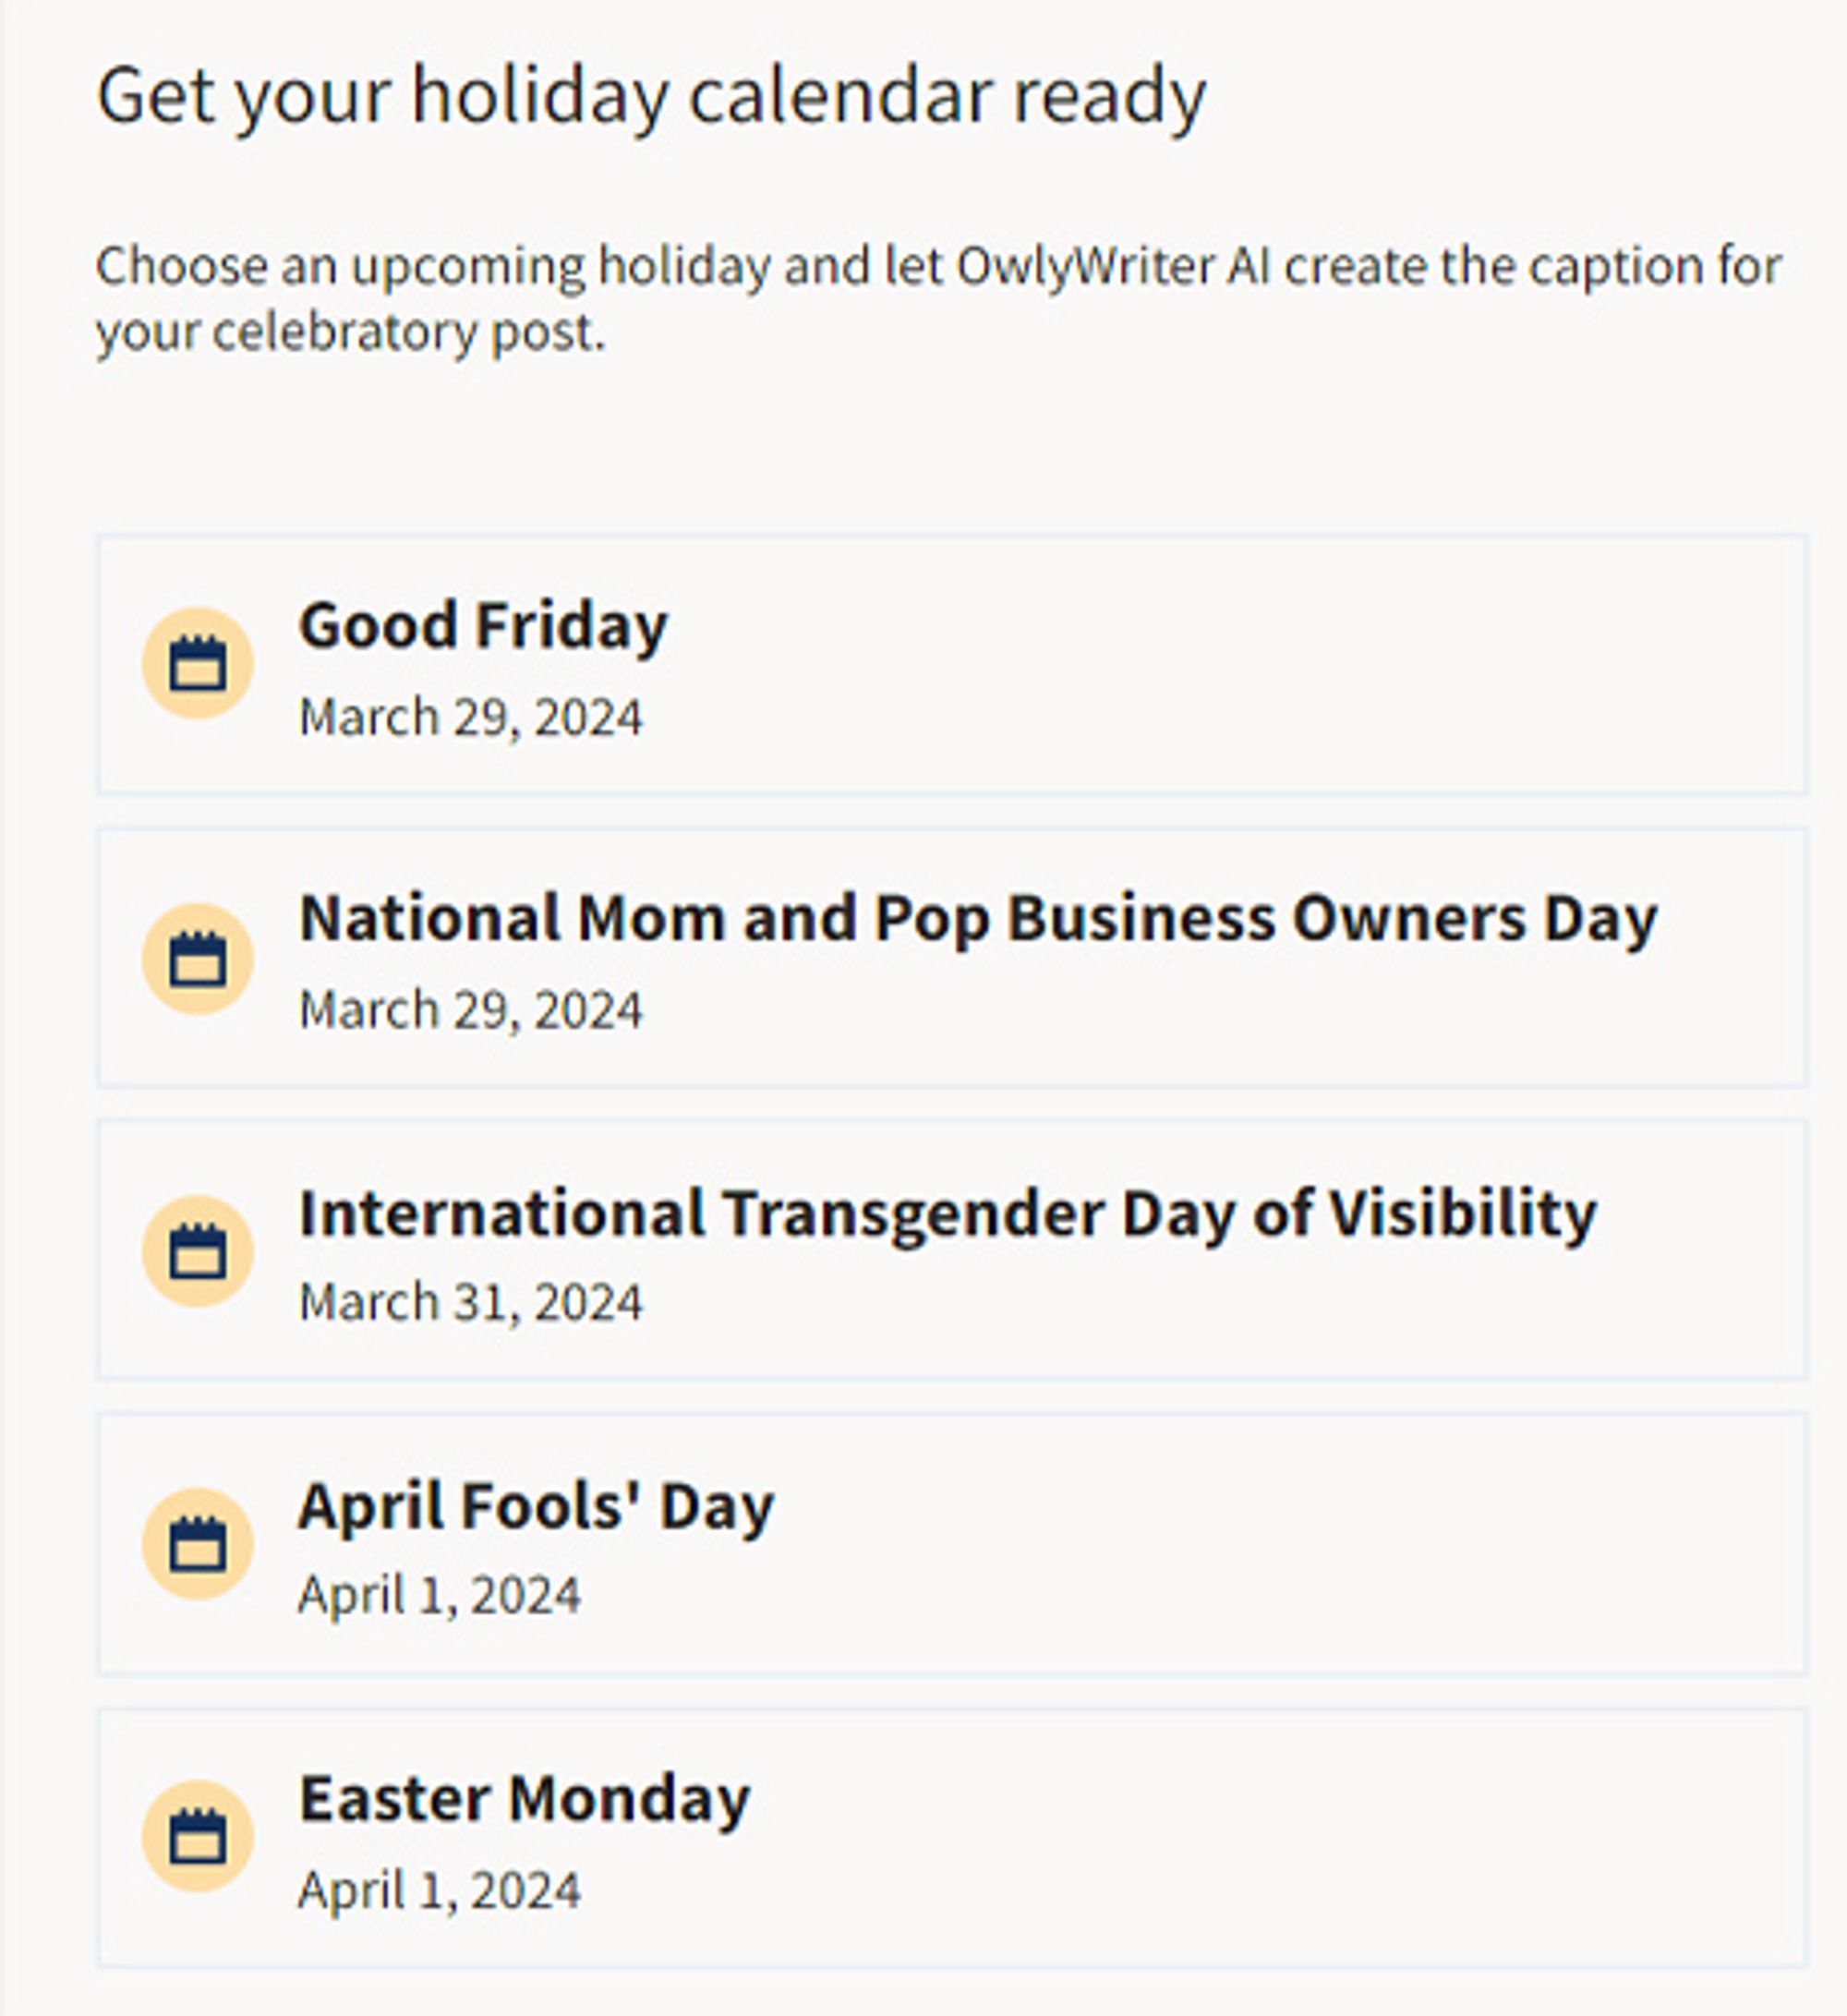Pick National Mom and Pop Business Owners Day
Viewport: 1847px width, 2016px height.
point(978,919)
